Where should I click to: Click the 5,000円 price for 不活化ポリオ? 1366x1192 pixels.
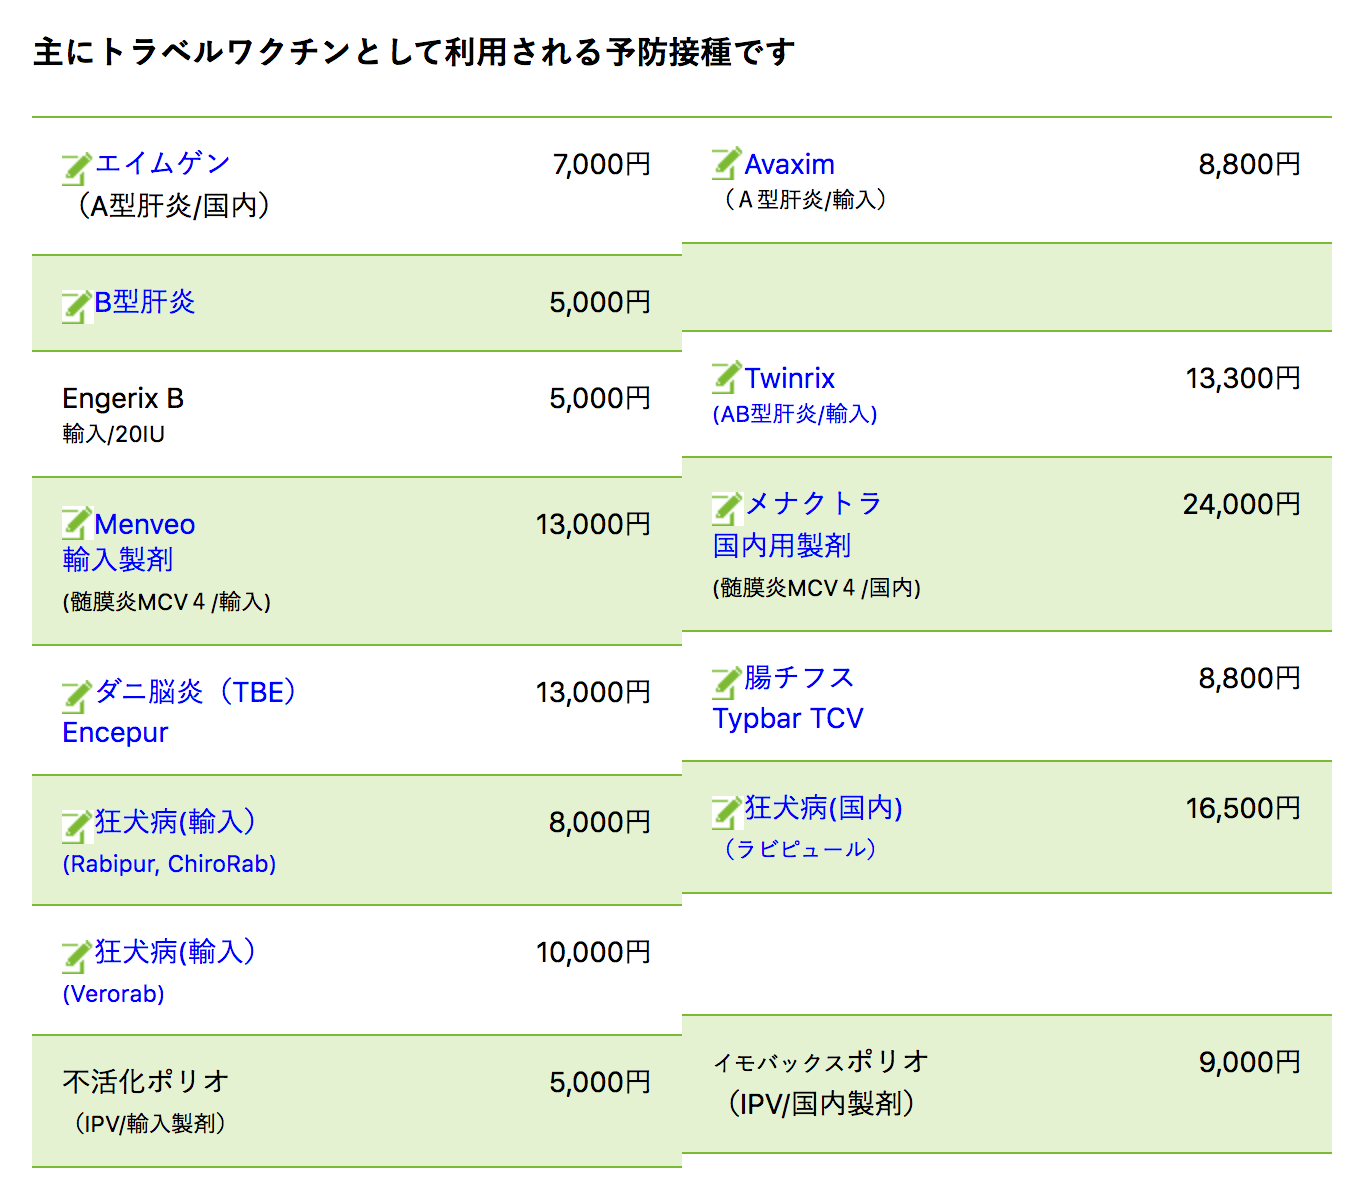click(600, 1082)
